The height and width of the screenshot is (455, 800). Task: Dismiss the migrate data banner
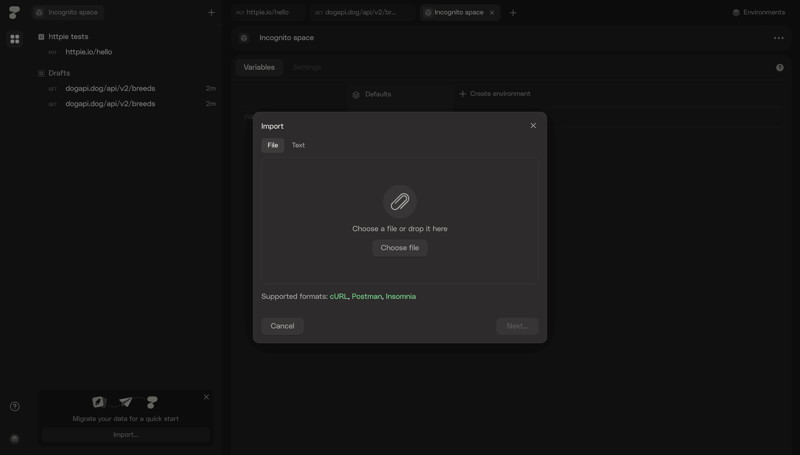[x=206, y=397]
